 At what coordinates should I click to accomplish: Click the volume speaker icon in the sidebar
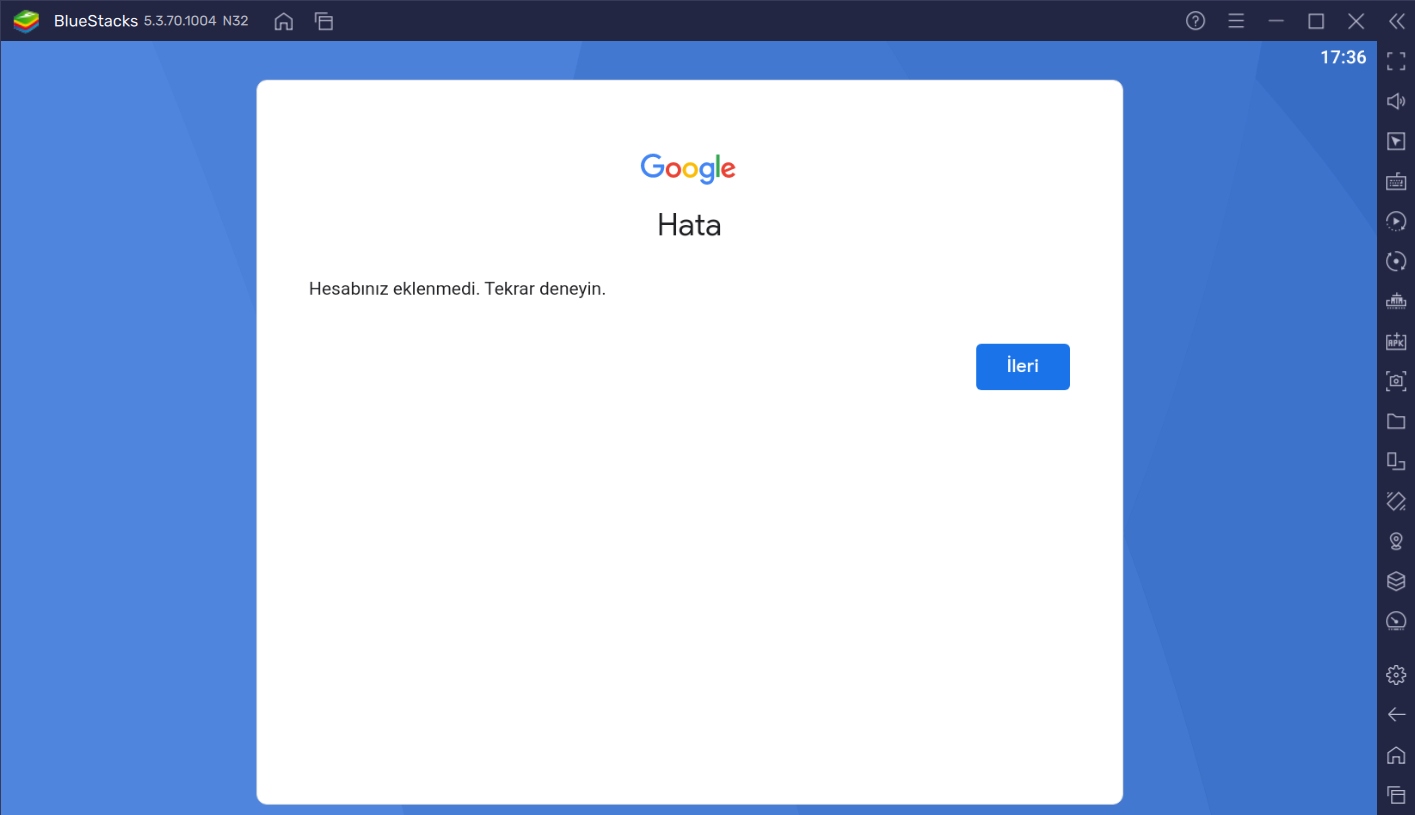pyautogui.click(x=1396, y=101)
